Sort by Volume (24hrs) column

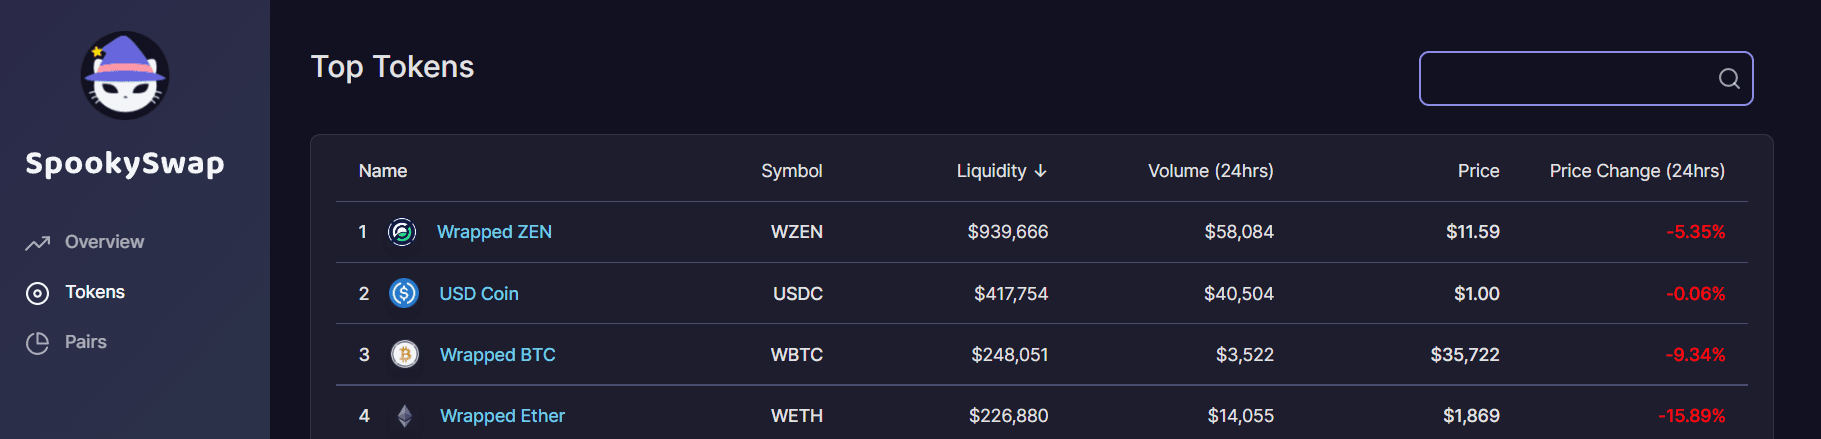pos(1210,171)
